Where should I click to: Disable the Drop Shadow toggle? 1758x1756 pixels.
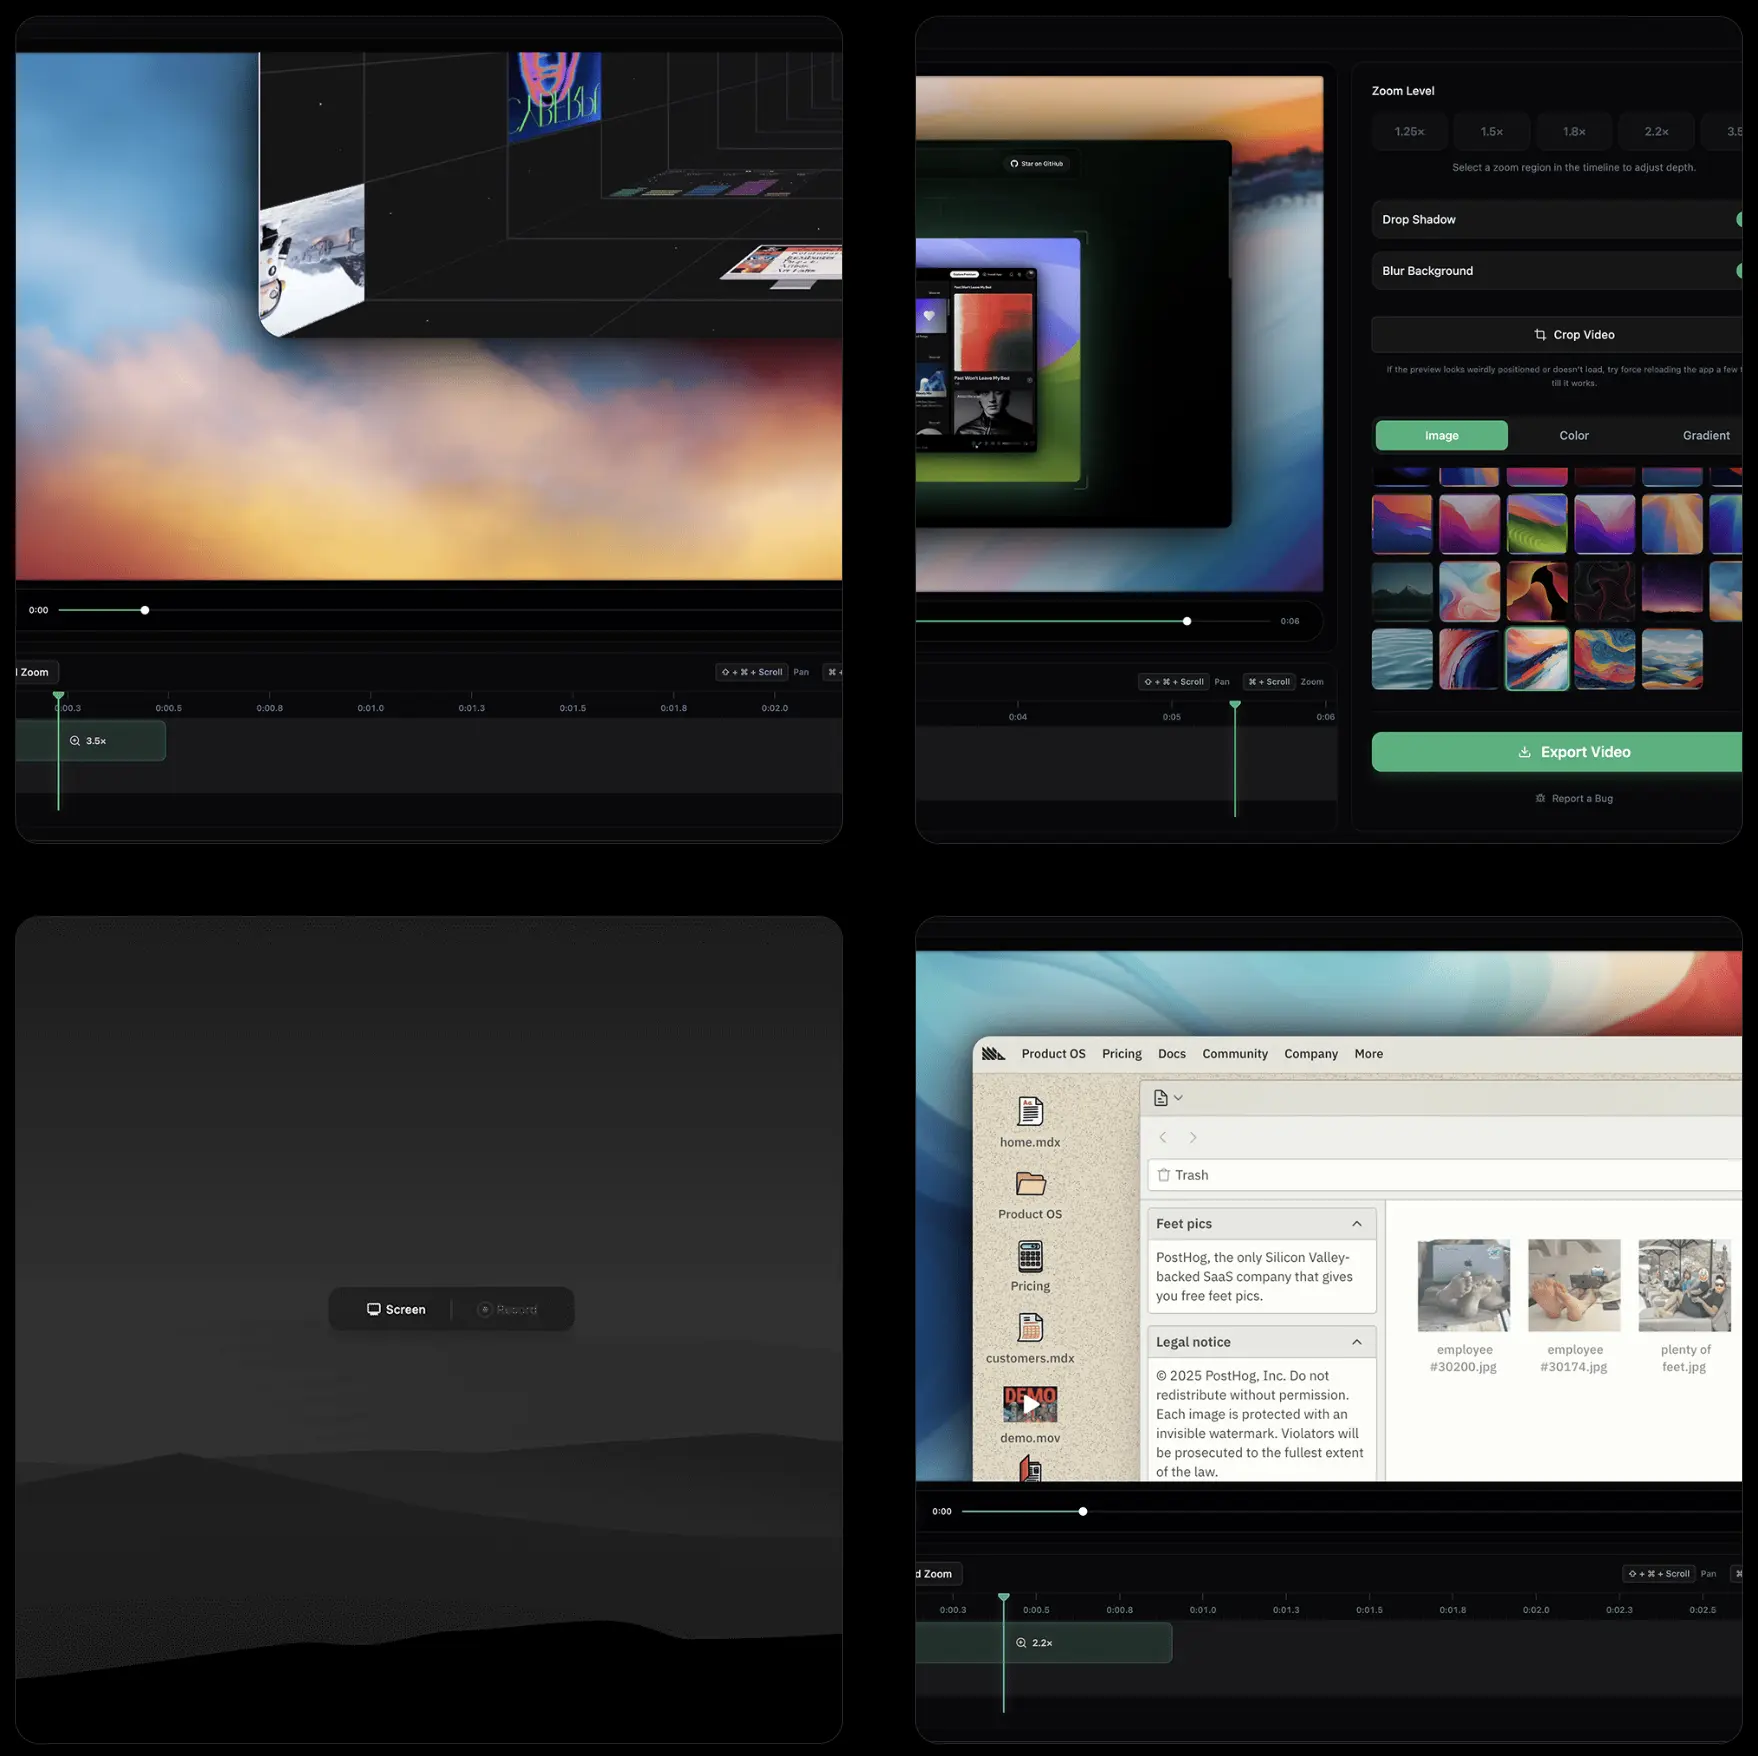(1740, 219)
